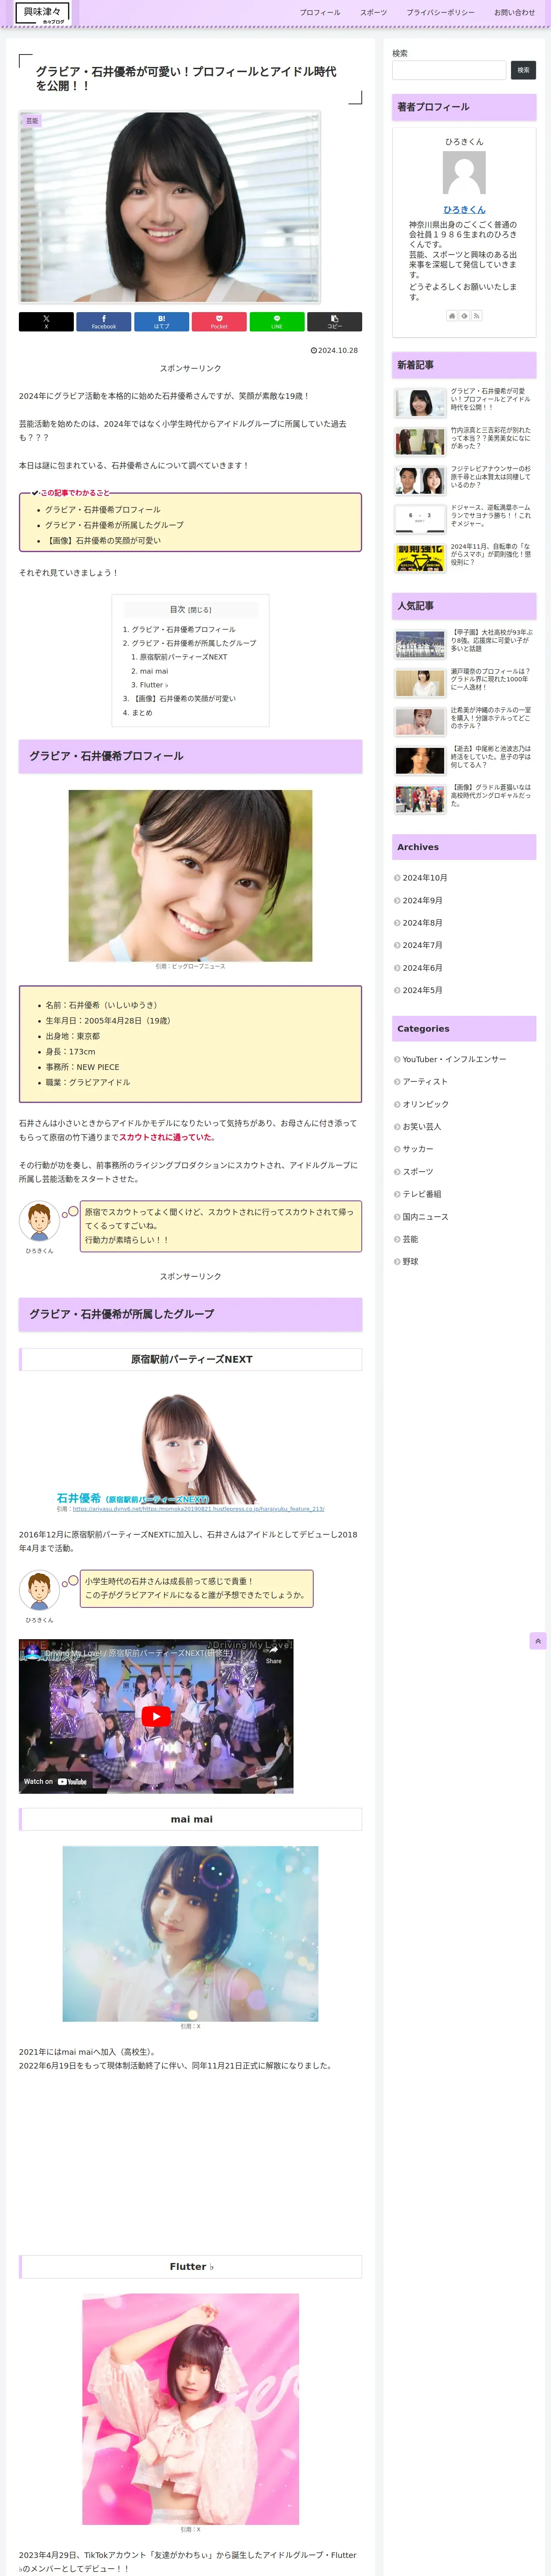The height and width of the screenshot is (2576, 551).
Task: Open ひろきくん author profile link
Action: tap(464, 210)
